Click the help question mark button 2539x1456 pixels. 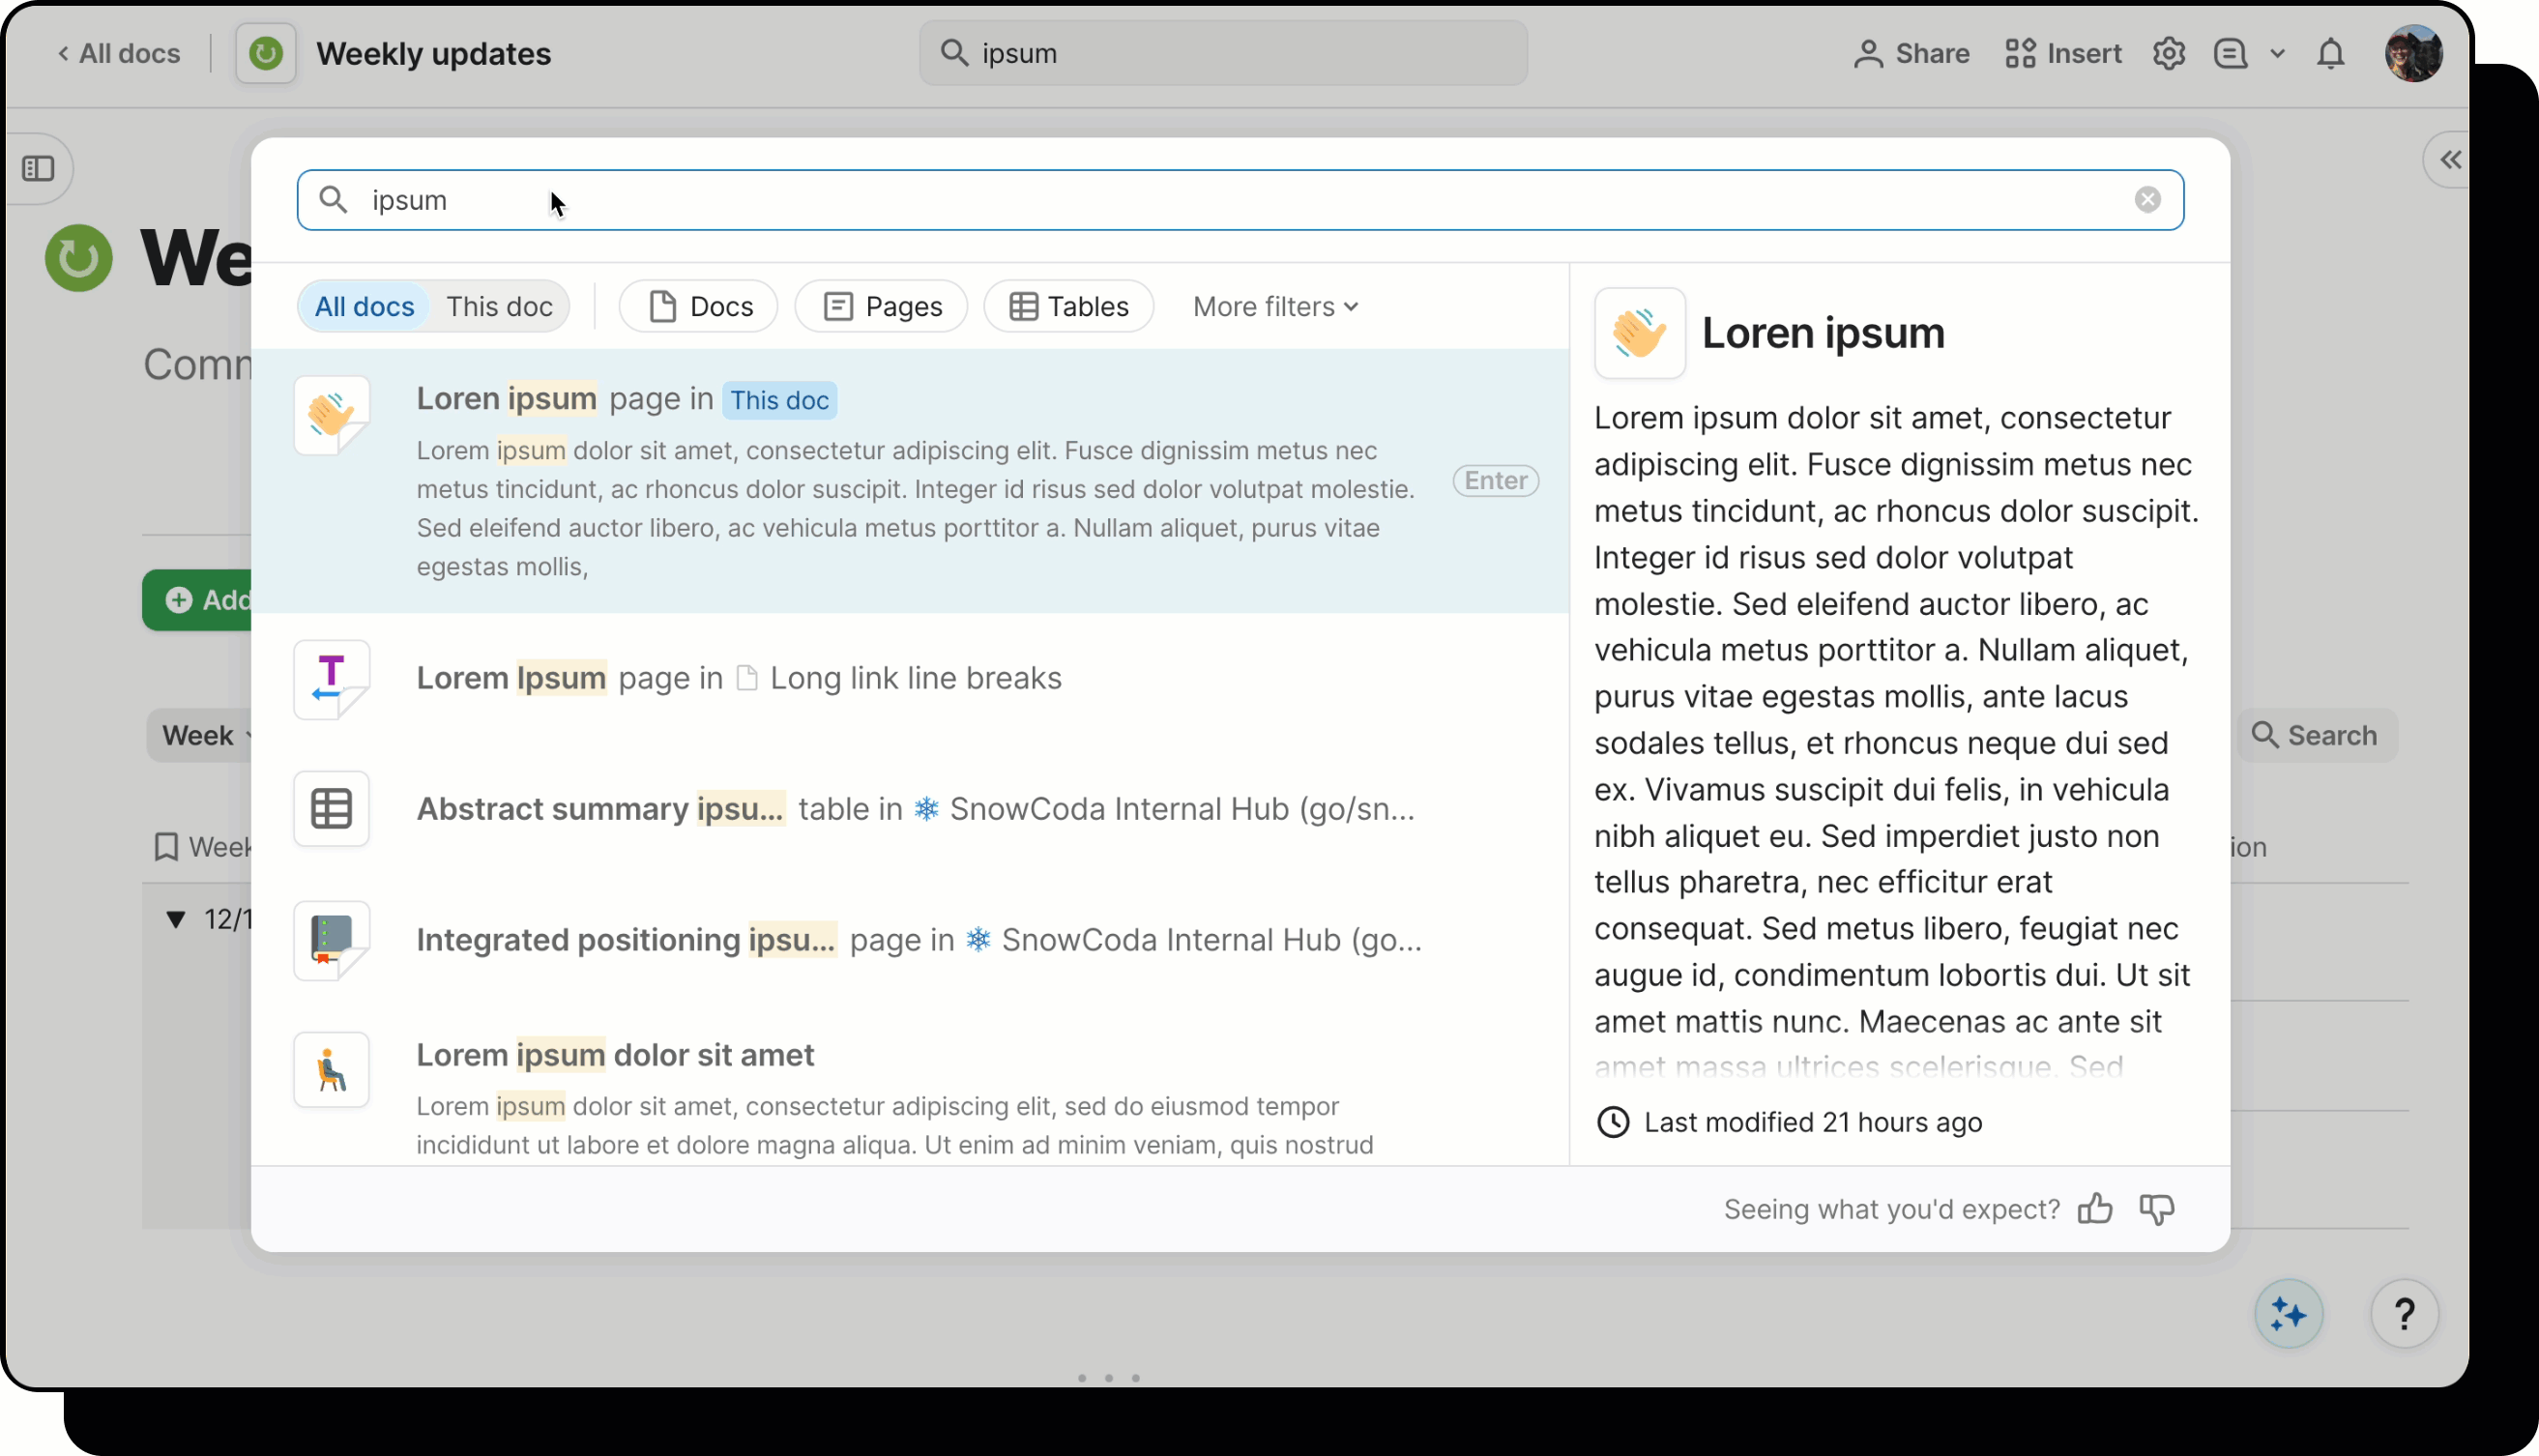[2405, 1313]
